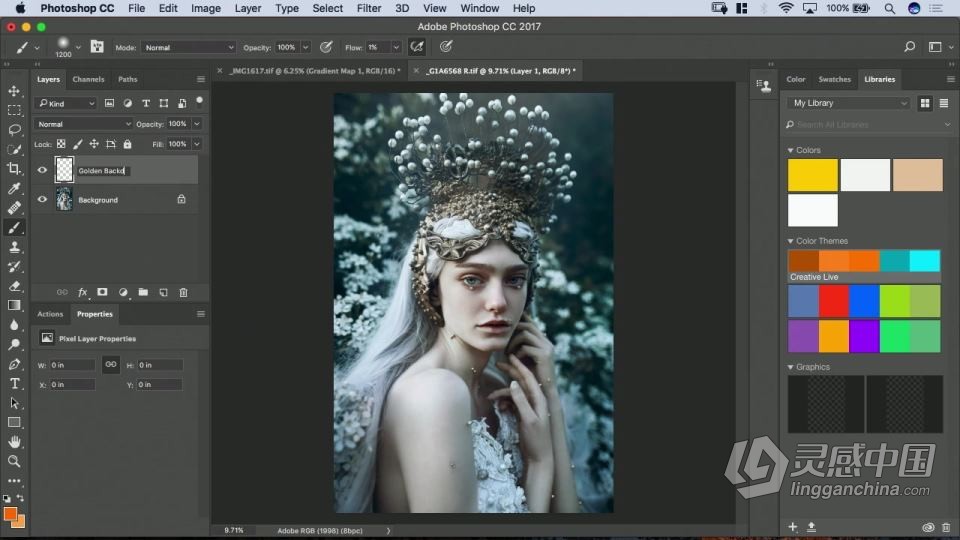The height and width of the screenshot is (540, 960).
Task: Select the Rectangle shape tool
Action: pos(14,422)
